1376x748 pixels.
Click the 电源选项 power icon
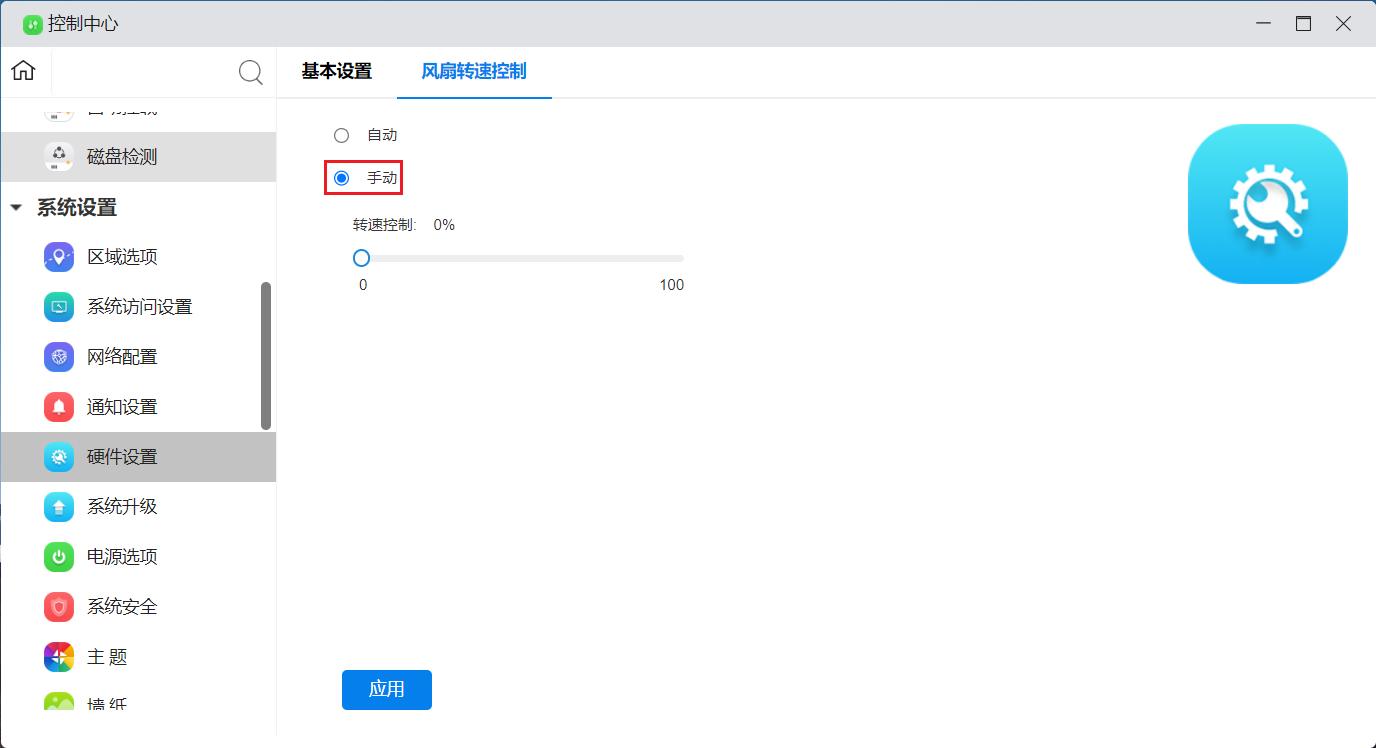[59, 557]
